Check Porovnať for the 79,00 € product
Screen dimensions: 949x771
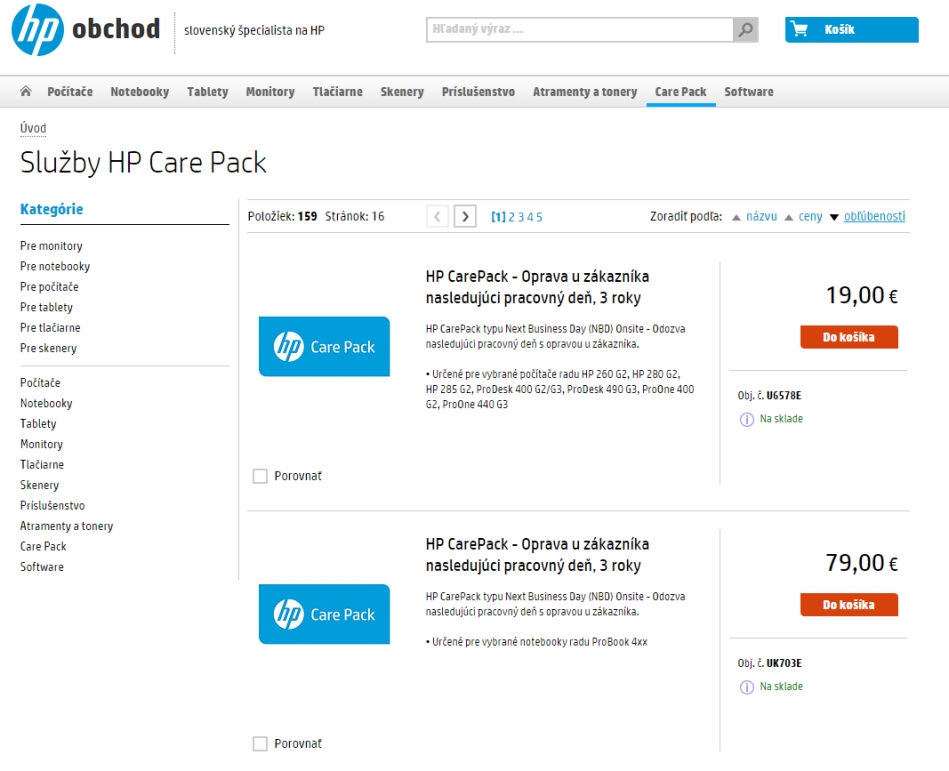[260, 744]
